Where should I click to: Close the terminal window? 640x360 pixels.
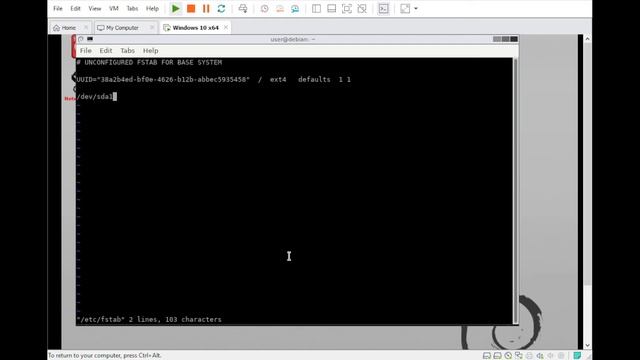(514, 39)
